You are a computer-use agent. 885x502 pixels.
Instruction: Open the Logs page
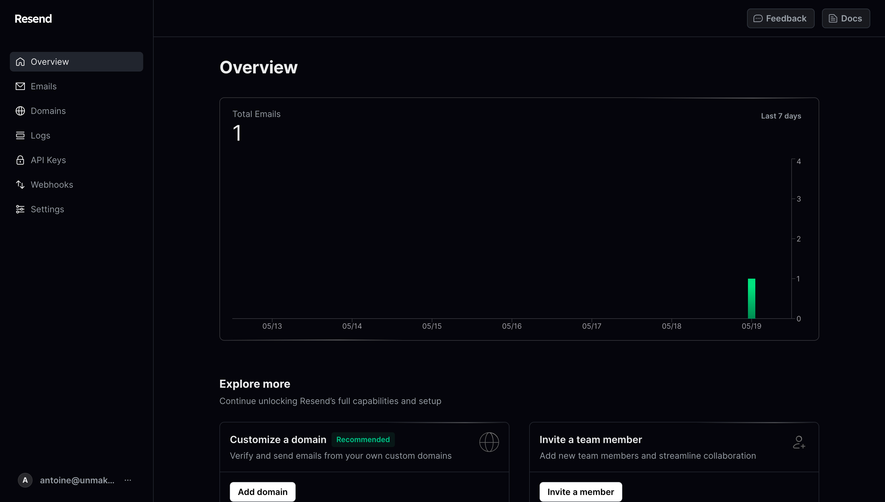(76, 136)
